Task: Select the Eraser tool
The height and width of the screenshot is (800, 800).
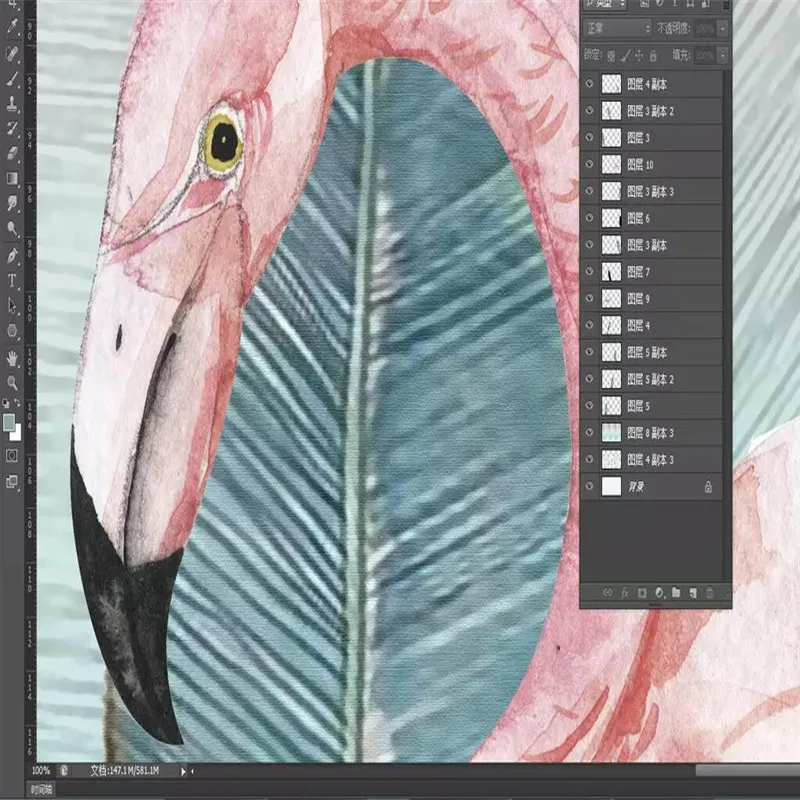Action: [12, 153]
